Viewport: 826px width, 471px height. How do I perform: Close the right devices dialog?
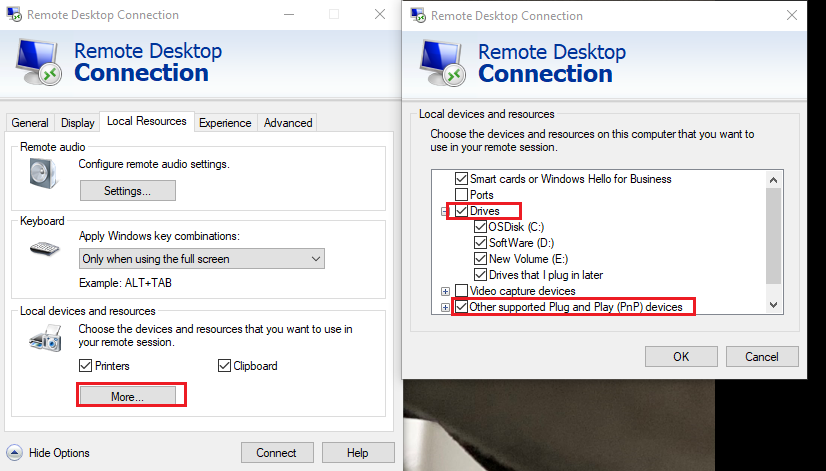(x=792, y=15)
